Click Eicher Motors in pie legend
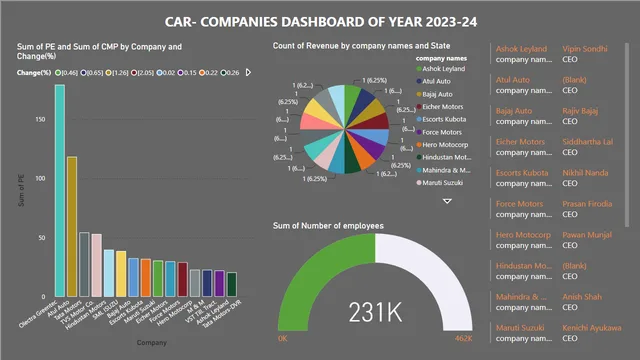The image size is (640, 360). click(440, 107)
